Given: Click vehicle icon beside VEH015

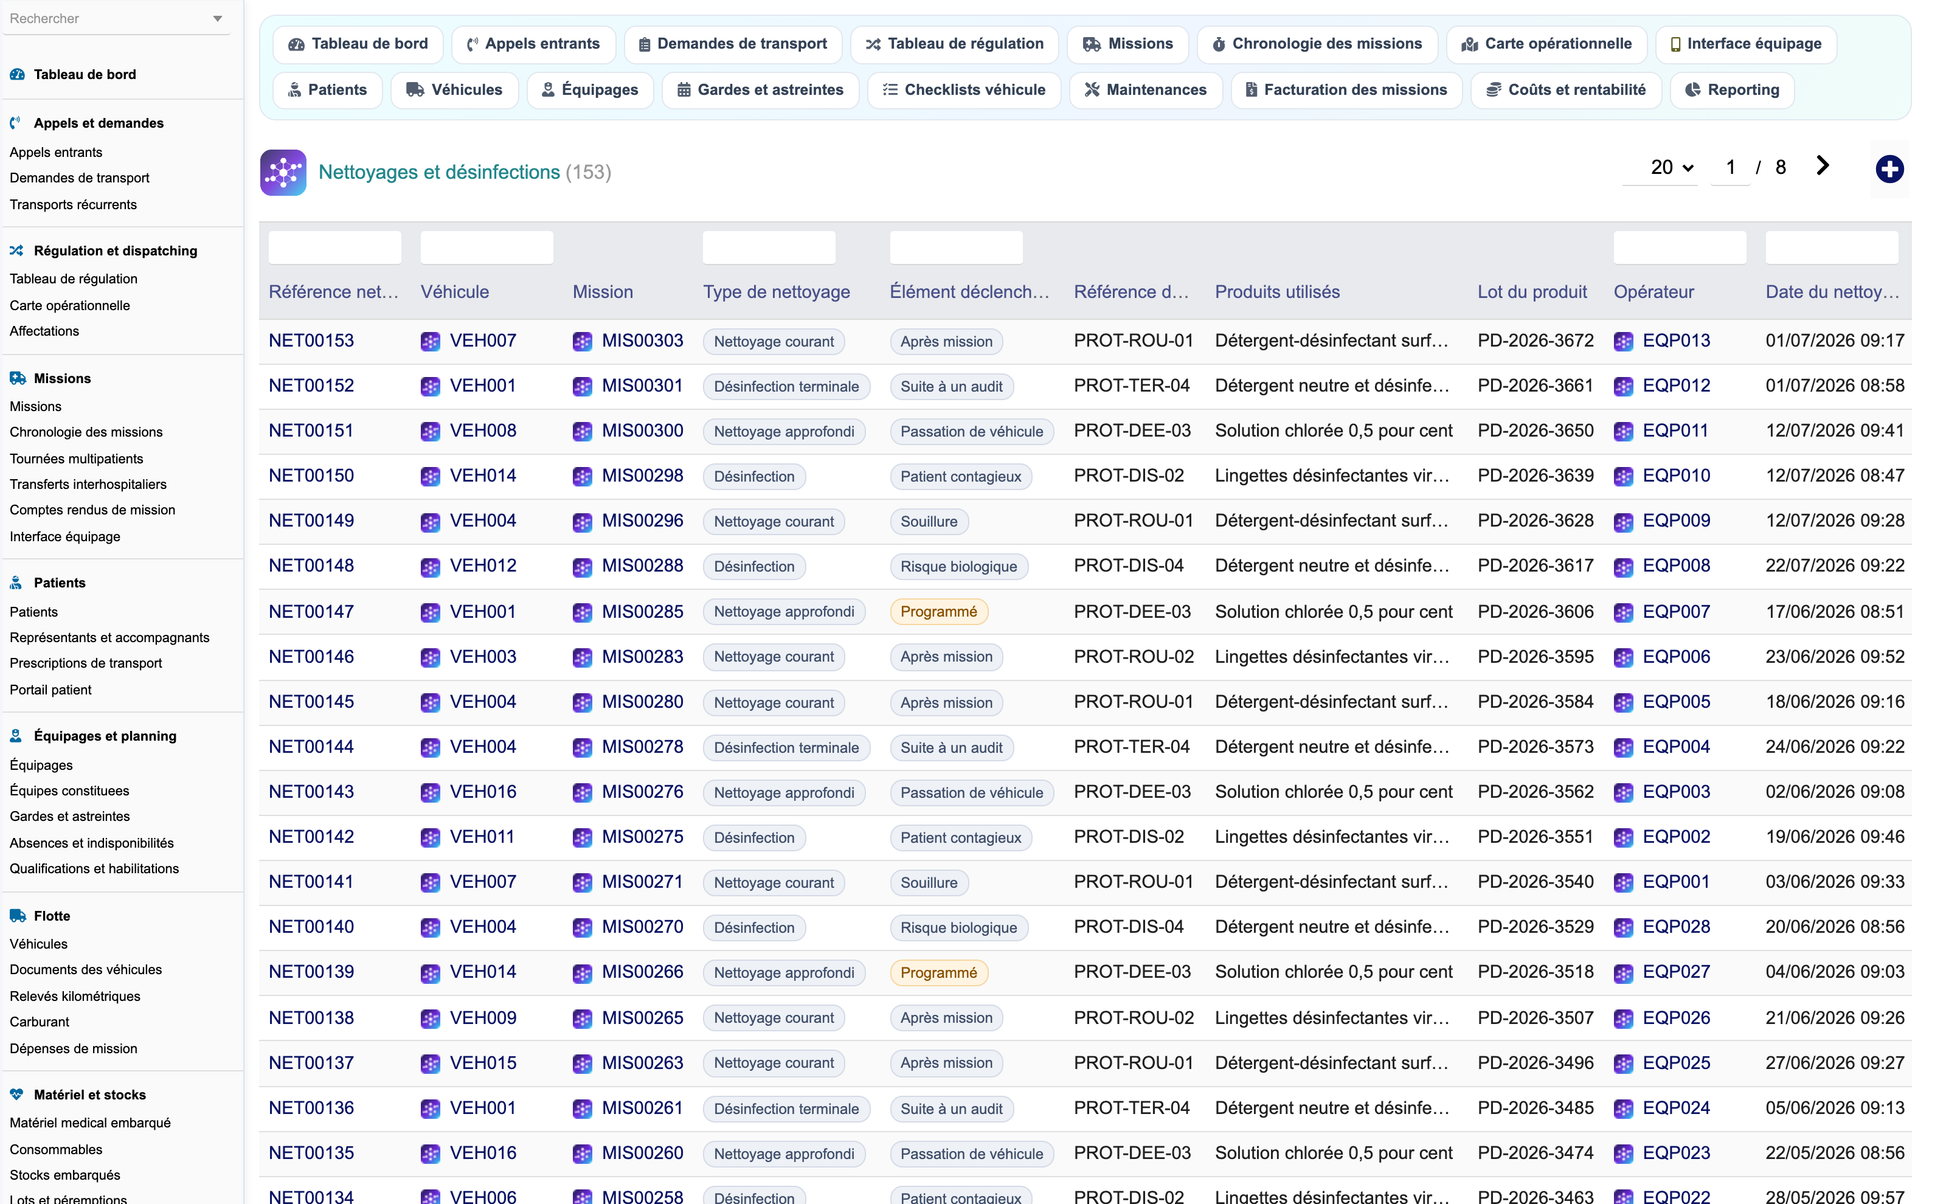Looking at the screenshot, I should [x=430, y=1063].
